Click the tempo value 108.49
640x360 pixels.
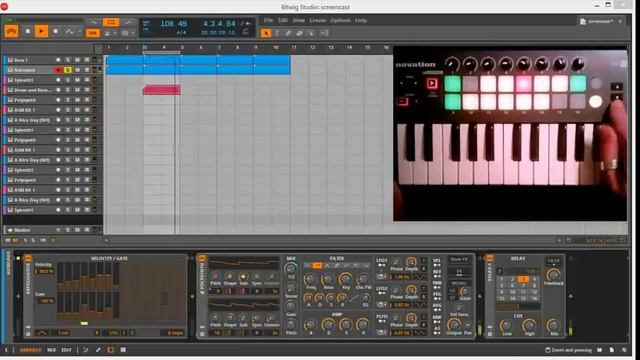pyautogui.click(x=173, y=24)
